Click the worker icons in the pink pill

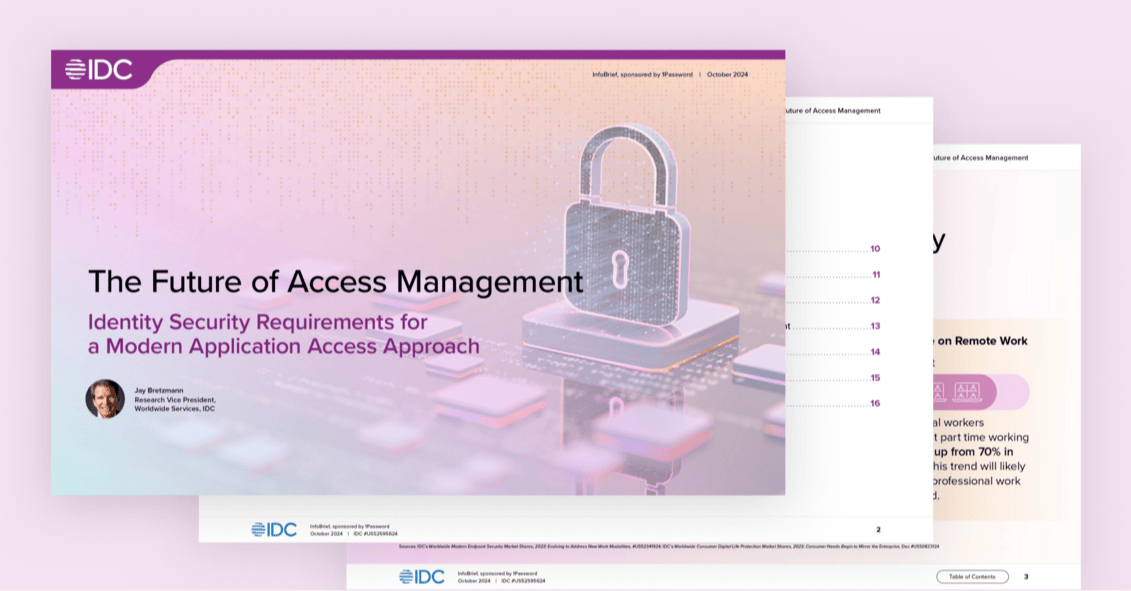coord(952,391)
